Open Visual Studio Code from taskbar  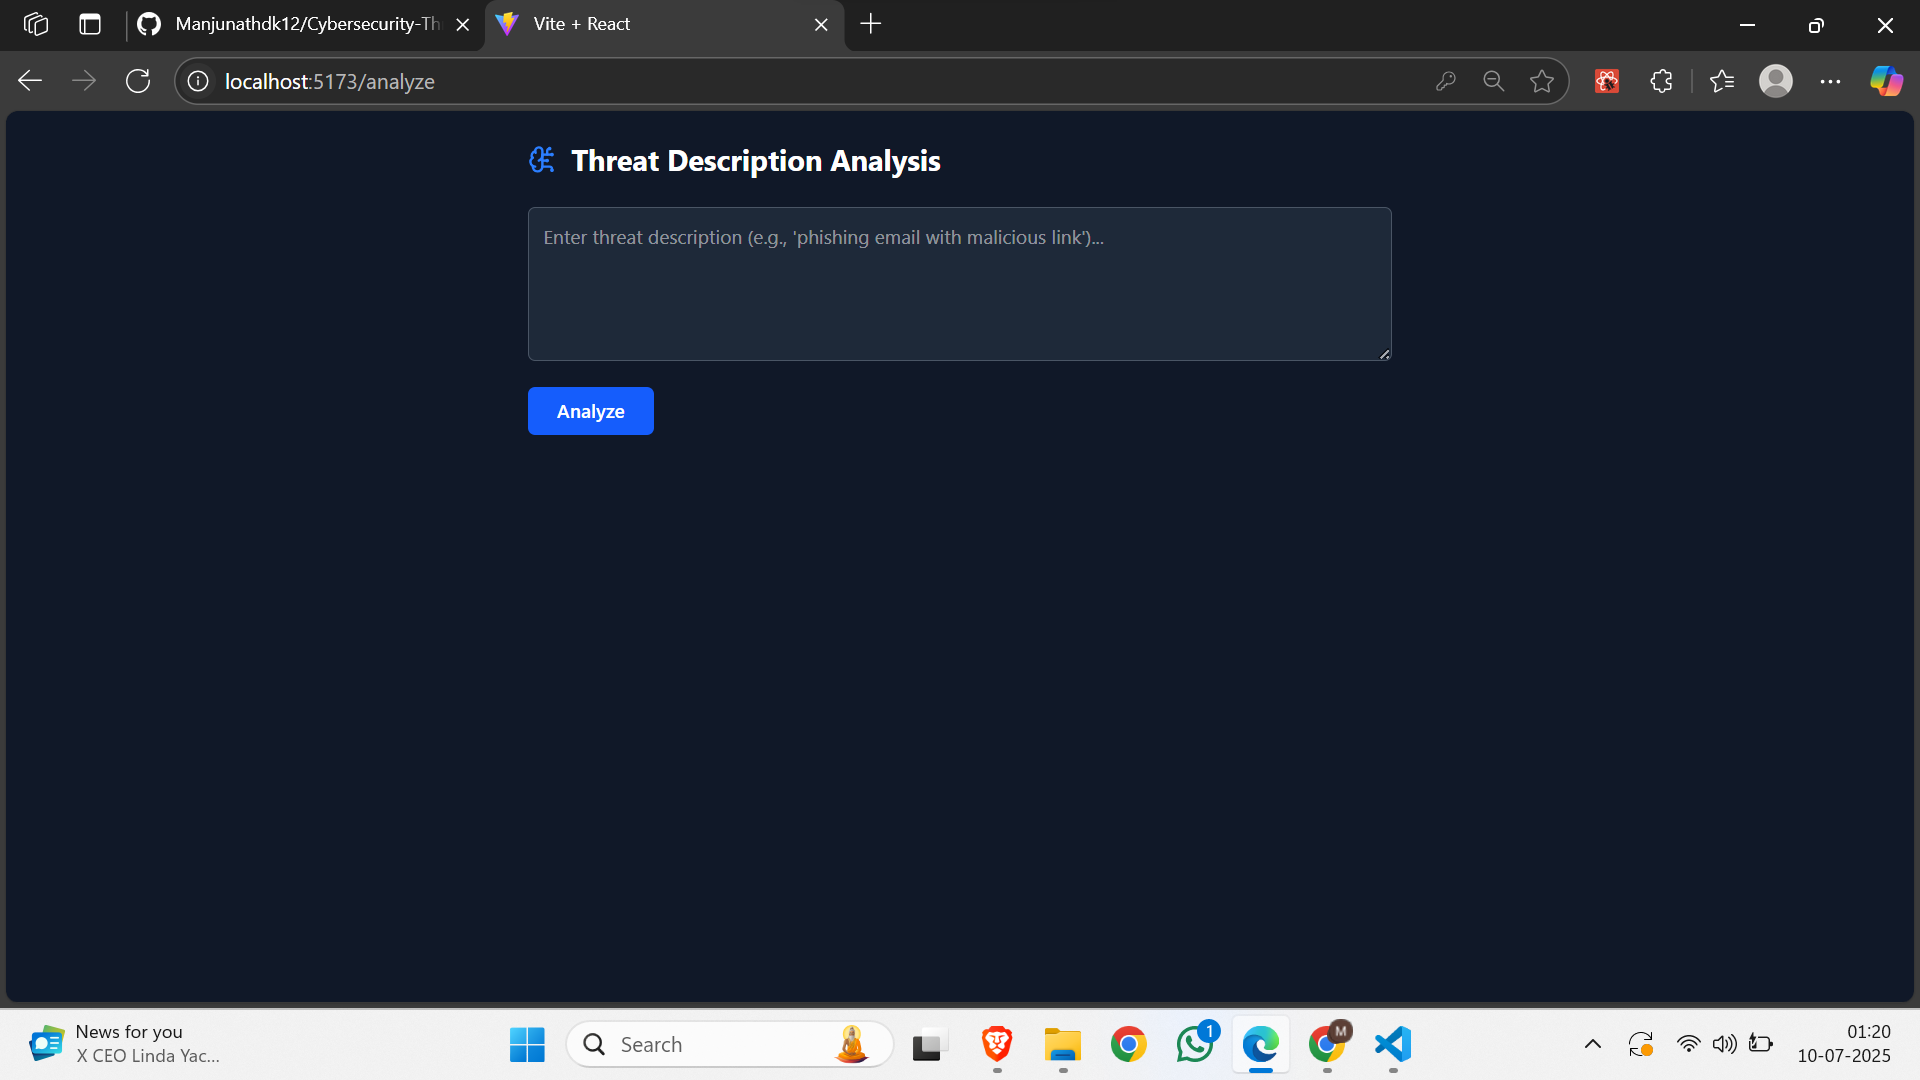click(x=1393, y=1044)
